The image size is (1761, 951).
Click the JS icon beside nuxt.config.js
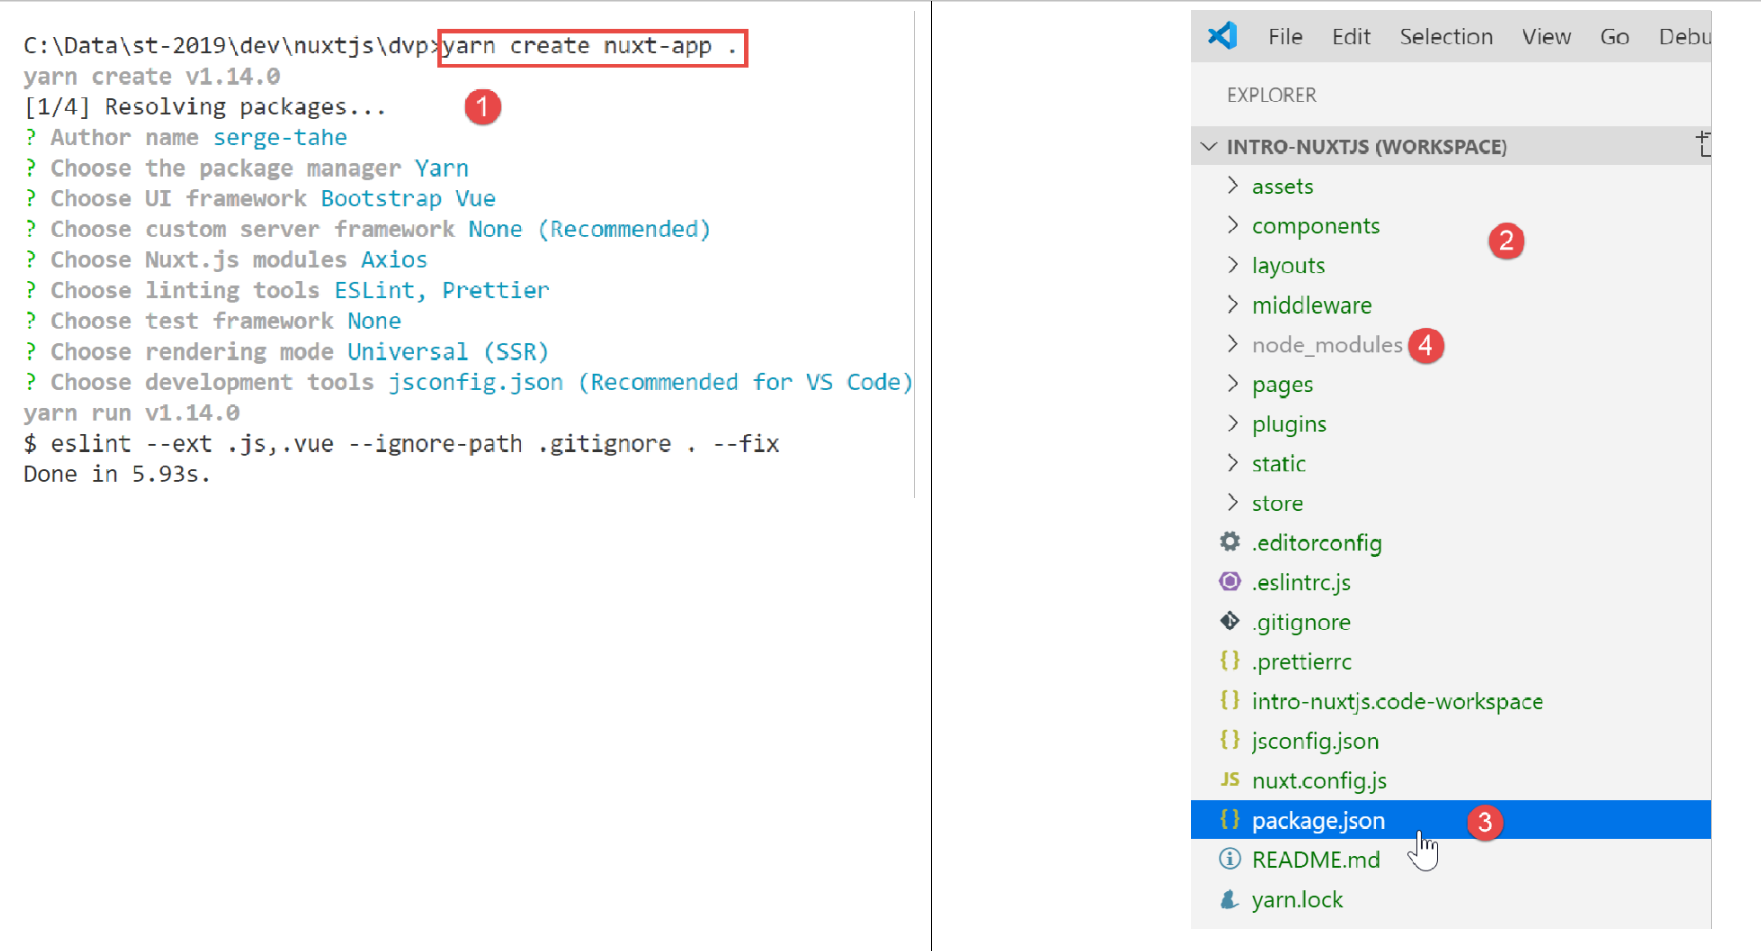coord(1230,780)
